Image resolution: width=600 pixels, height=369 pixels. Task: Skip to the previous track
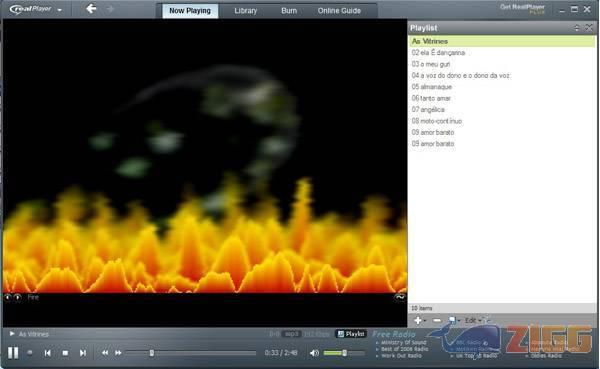click(x=47, y=353)
